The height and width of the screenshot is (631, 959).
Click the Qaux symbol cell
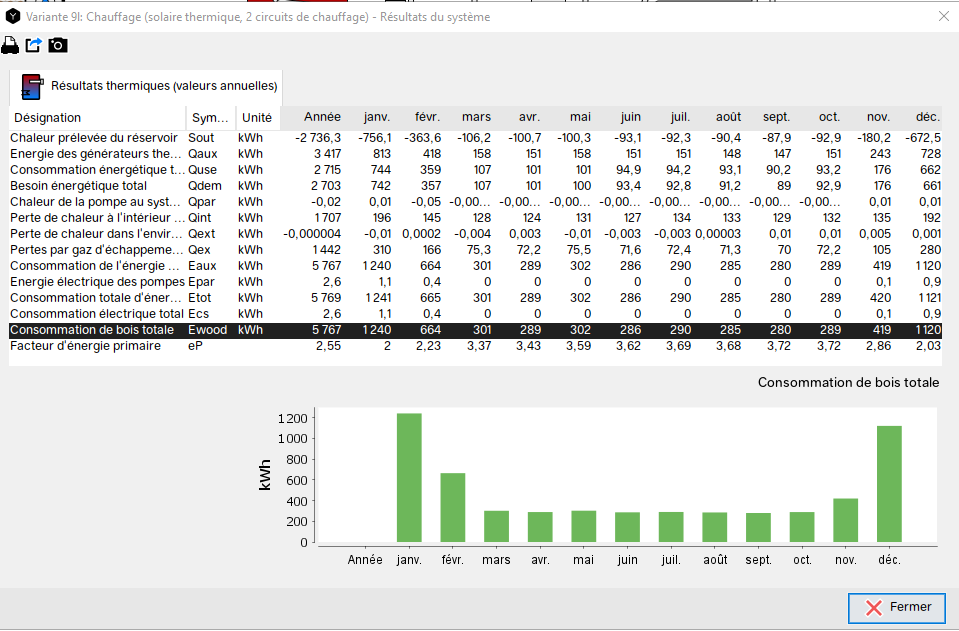coord(203,154)
